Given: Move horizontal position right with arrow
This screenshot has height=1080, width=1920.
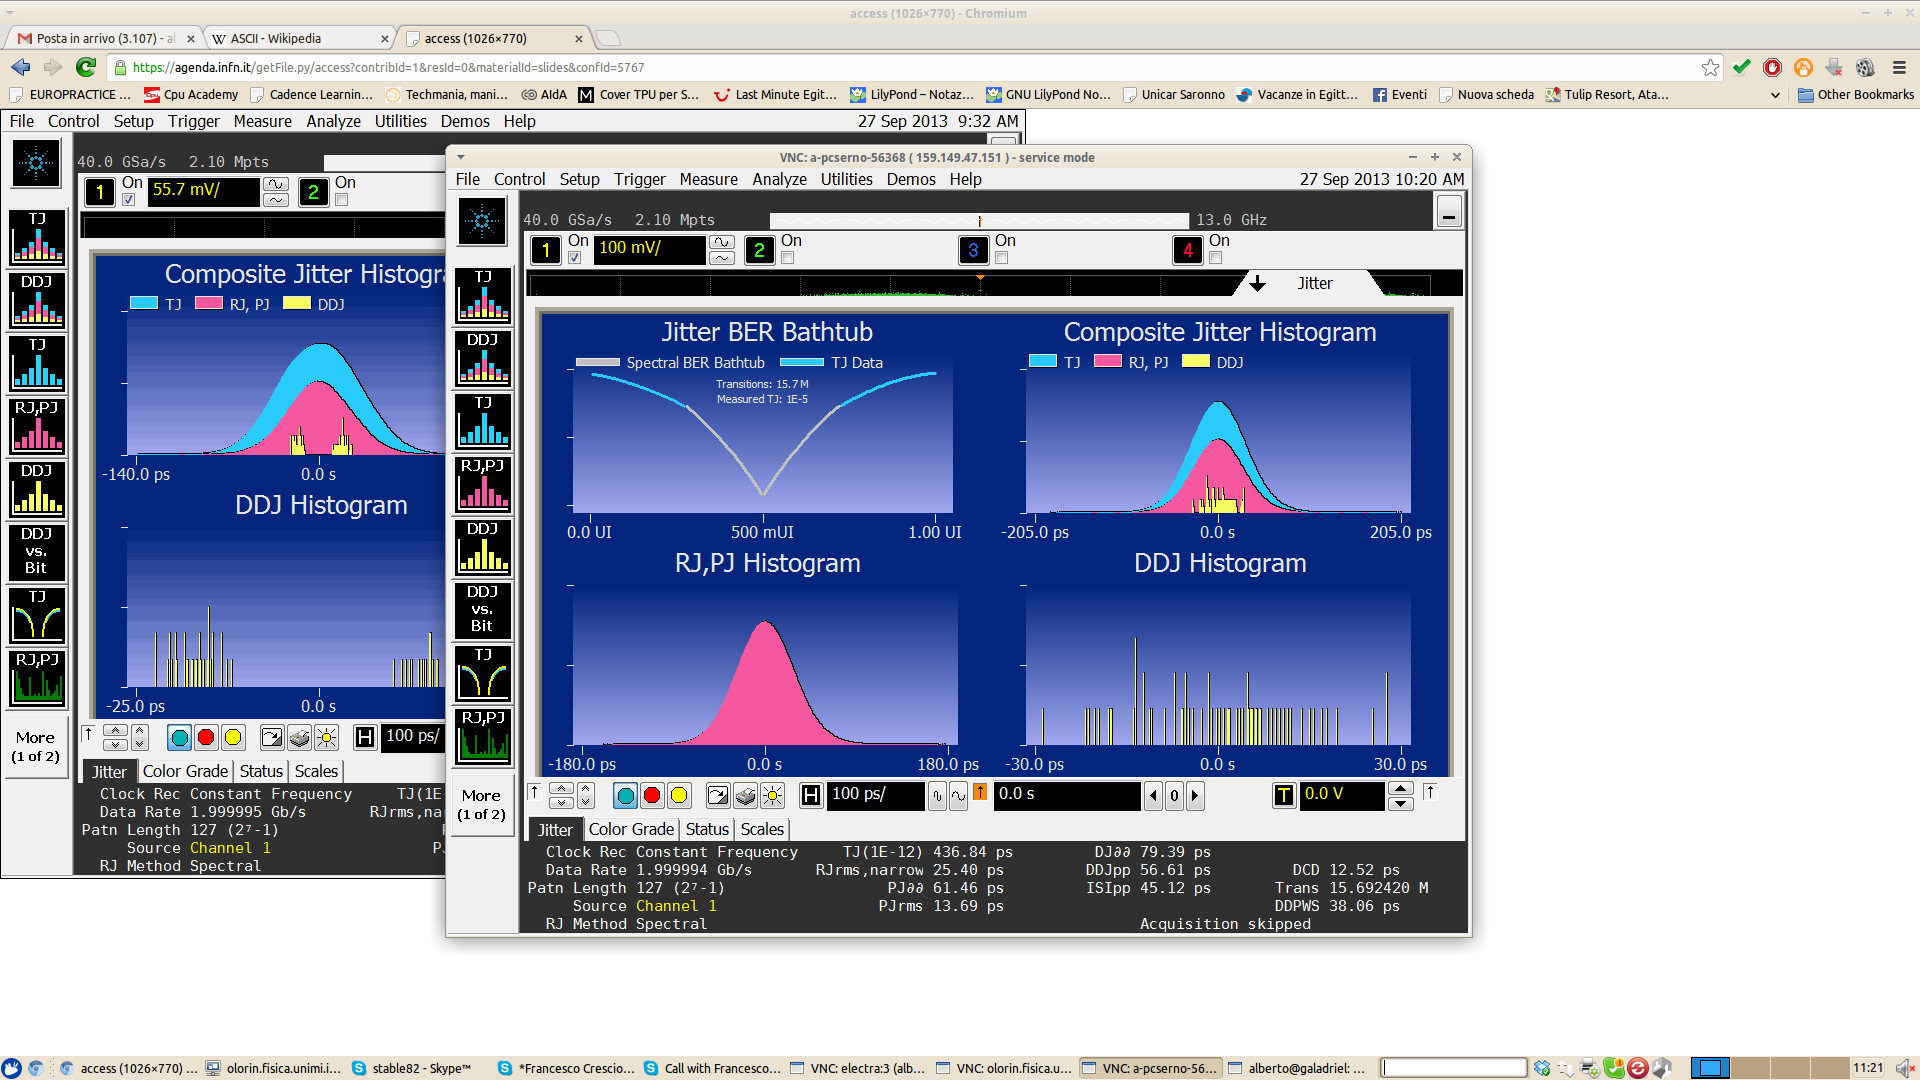Looking at the screenshot, I should (x=1194, y=795).
